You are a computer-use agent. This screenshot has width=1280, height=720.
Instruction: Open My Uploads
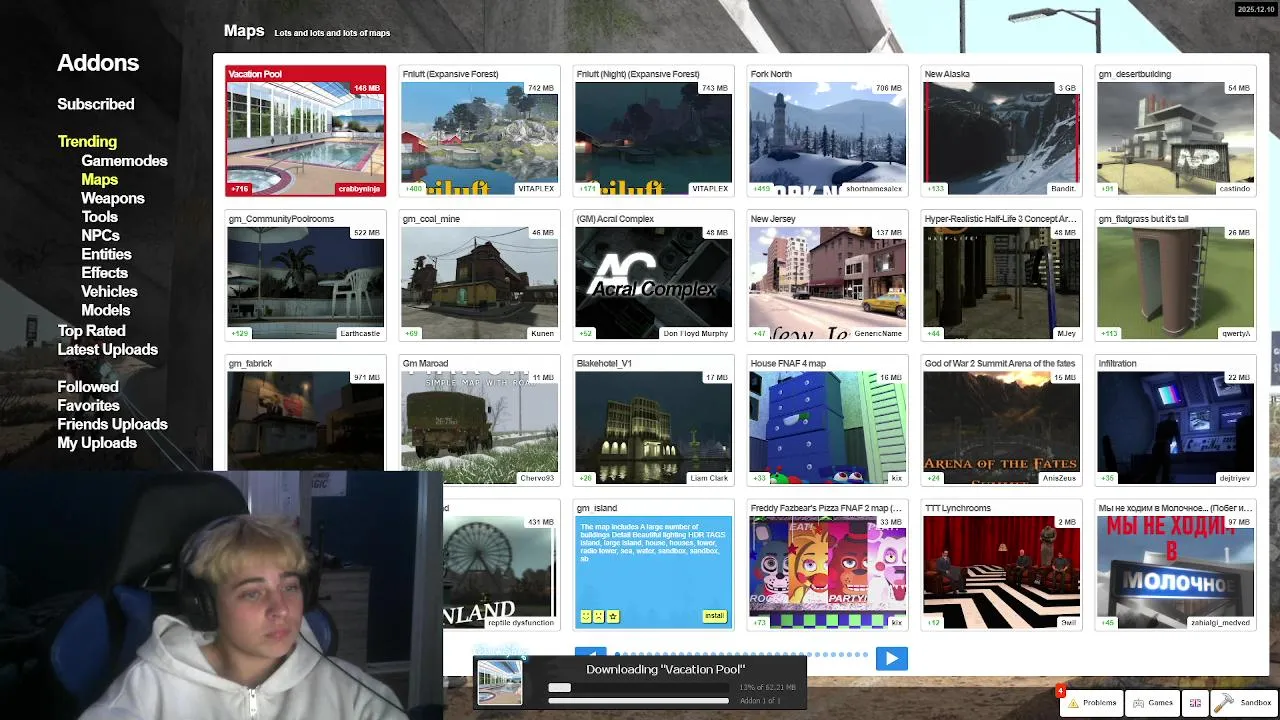coord(97,443)
